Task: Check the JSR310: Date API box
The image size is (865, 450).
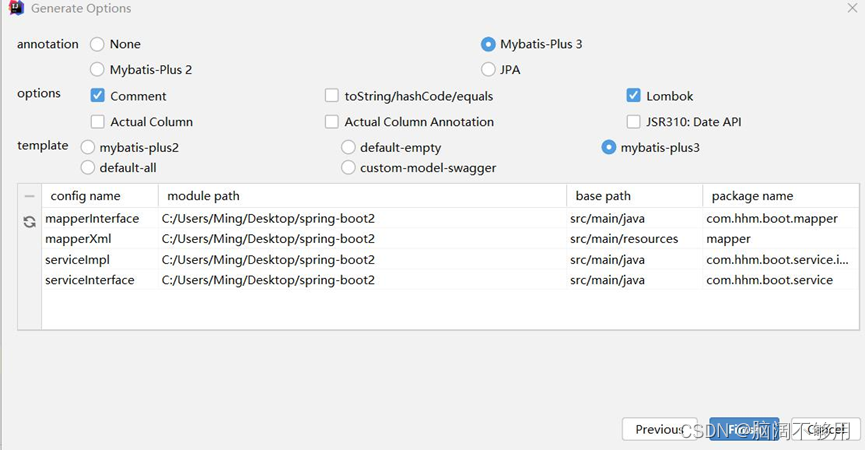Action: click(633, 122)
